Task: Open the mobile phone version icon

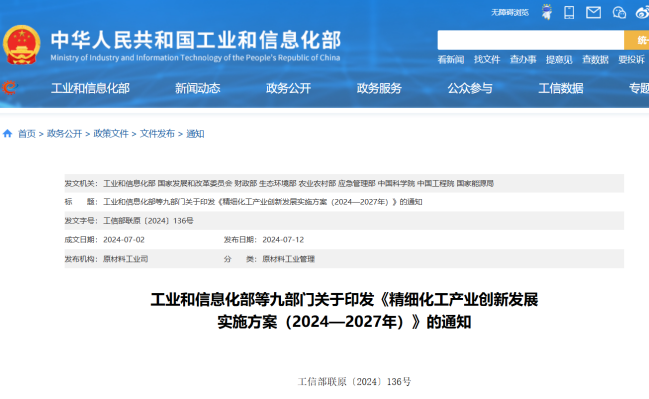Action: point(569,12)
